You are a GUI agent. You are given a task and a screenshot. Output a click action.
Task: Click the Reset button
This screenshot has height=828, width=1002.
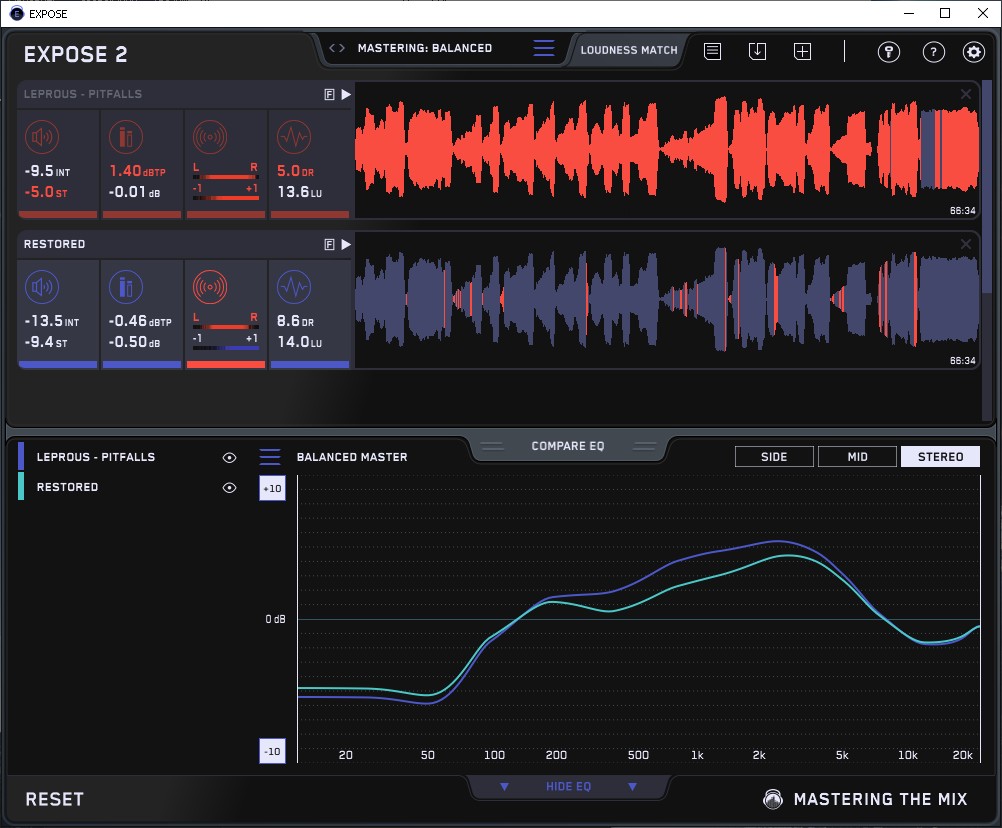tap(55, 799)
